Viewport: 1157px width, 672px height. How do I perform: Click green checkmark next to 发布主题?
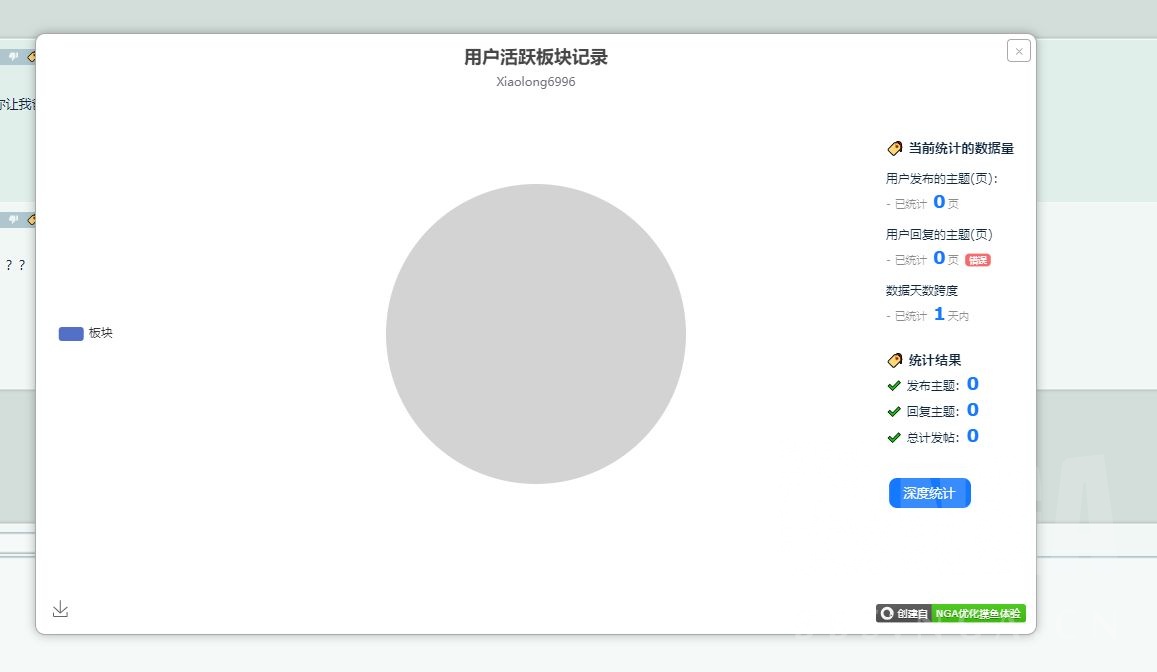coord(894,386)
